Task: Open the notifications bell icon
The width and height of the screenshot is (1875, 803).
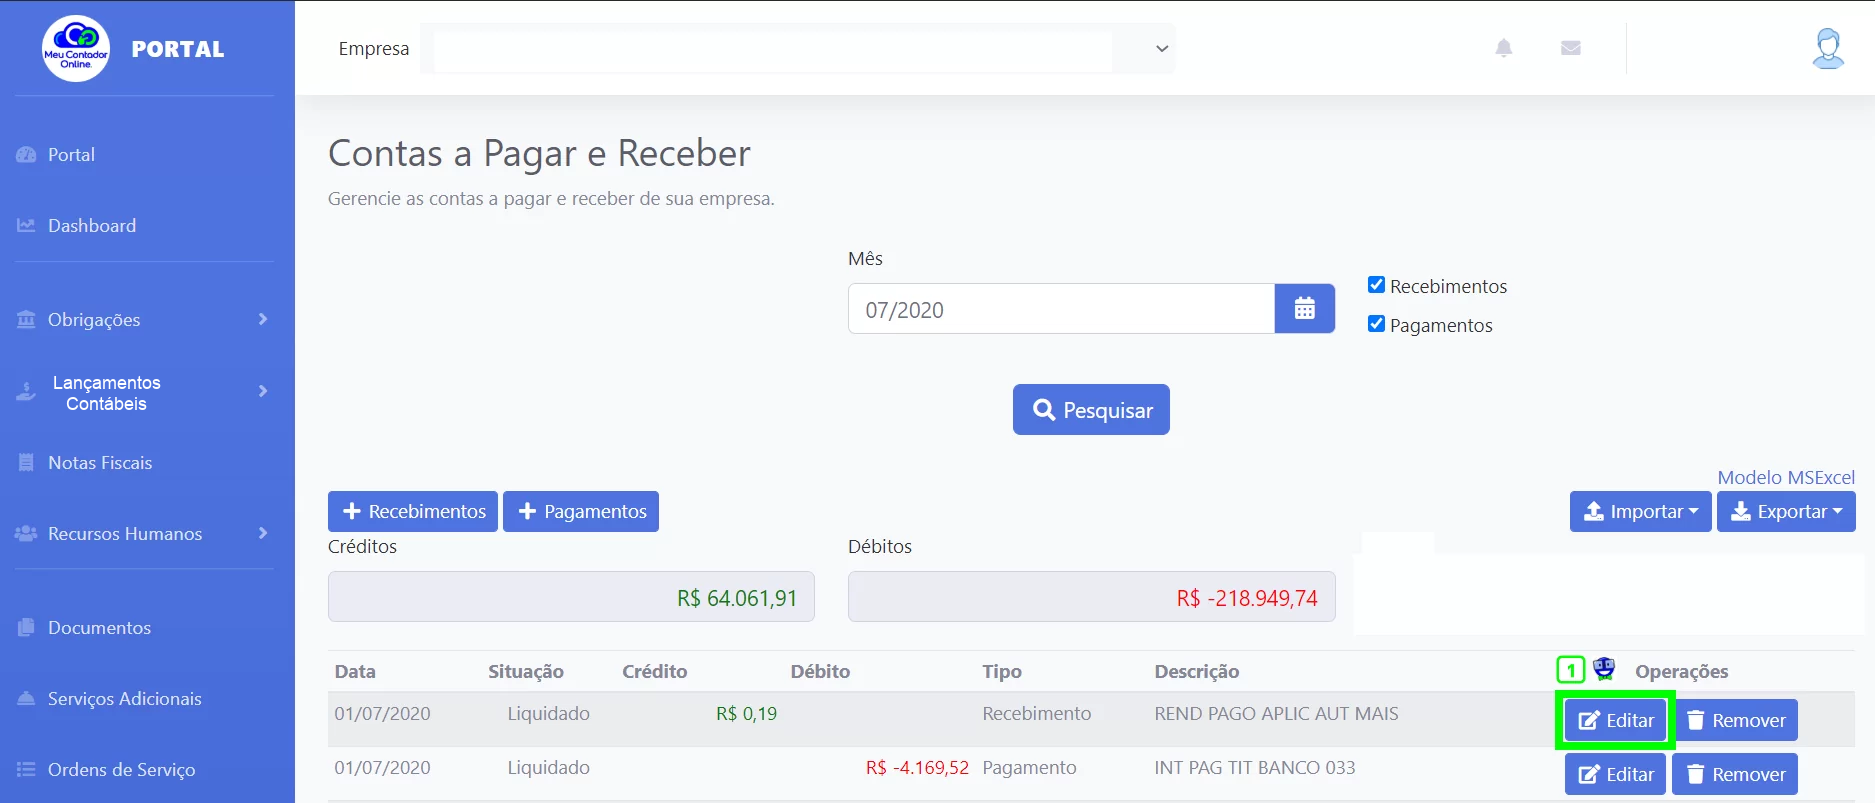Action: (x=1503, y=48)
